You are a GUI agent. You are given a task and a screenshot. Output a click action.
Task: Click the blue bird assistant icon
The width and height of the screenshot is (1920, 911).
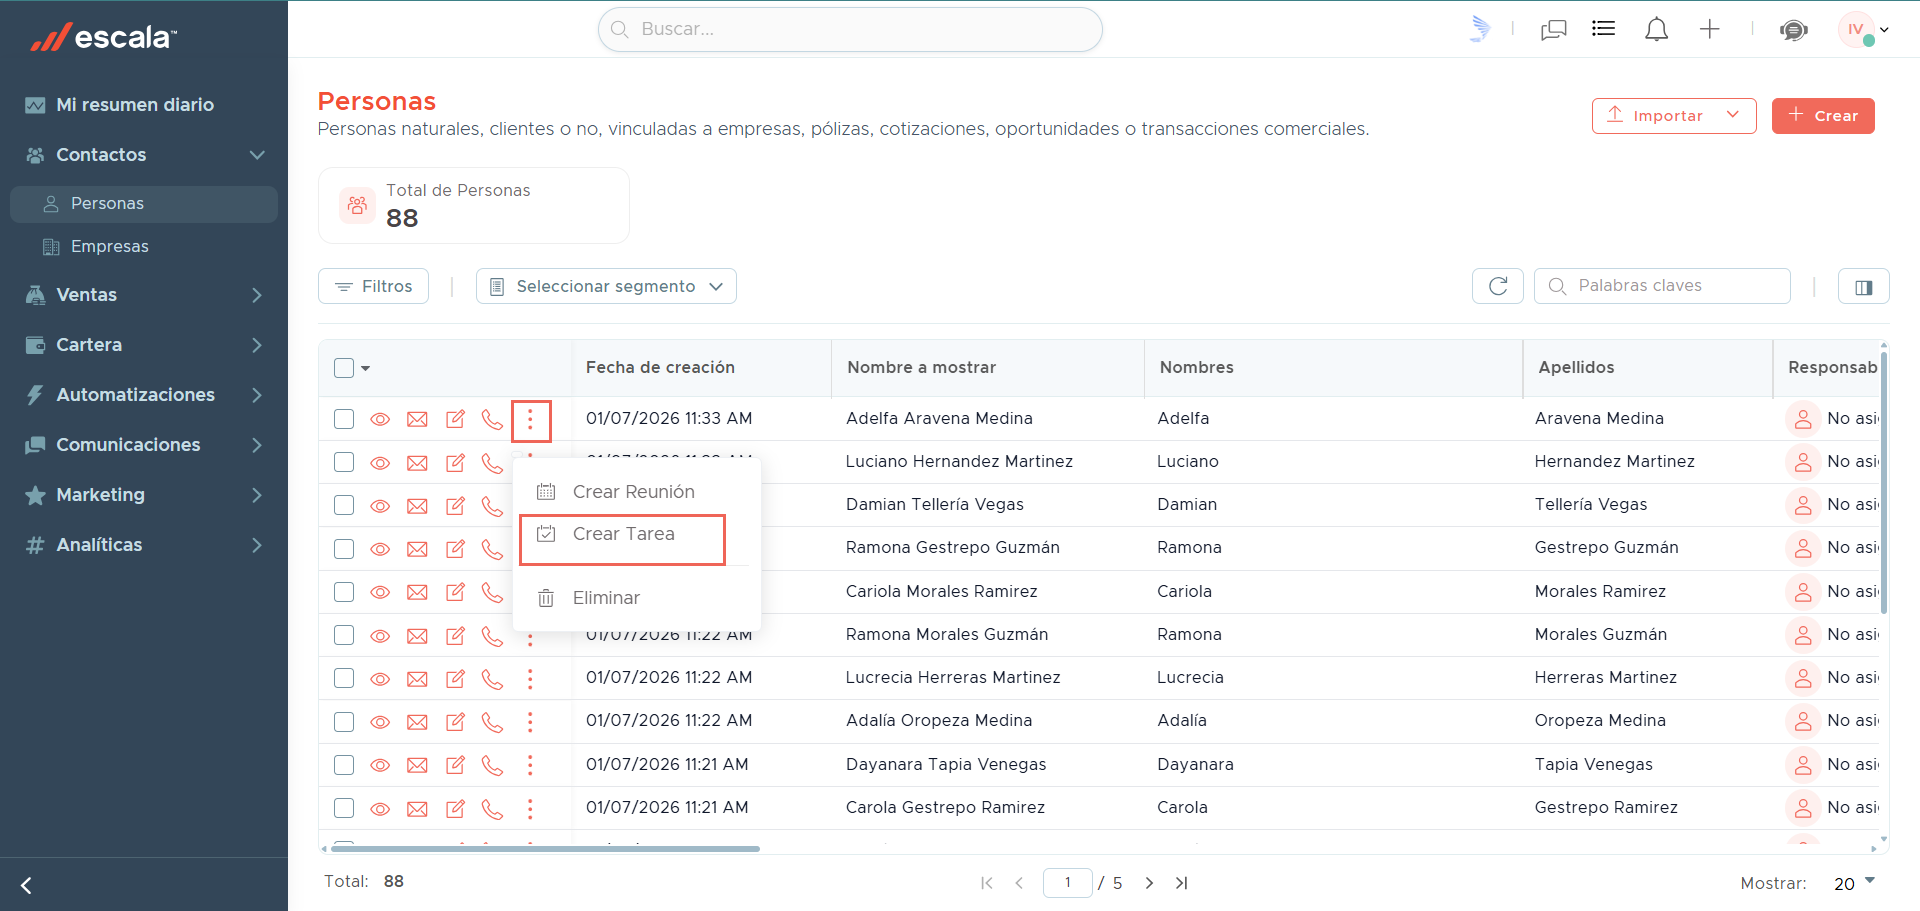coord(1480,29)
